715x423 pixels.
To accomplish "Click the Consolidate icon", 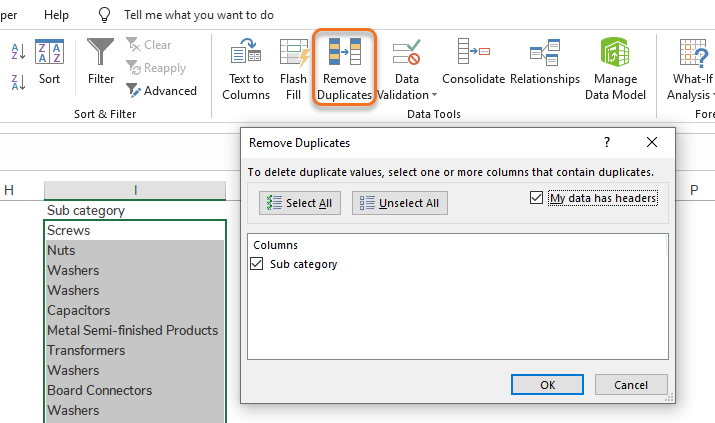I will pos(472,53).
